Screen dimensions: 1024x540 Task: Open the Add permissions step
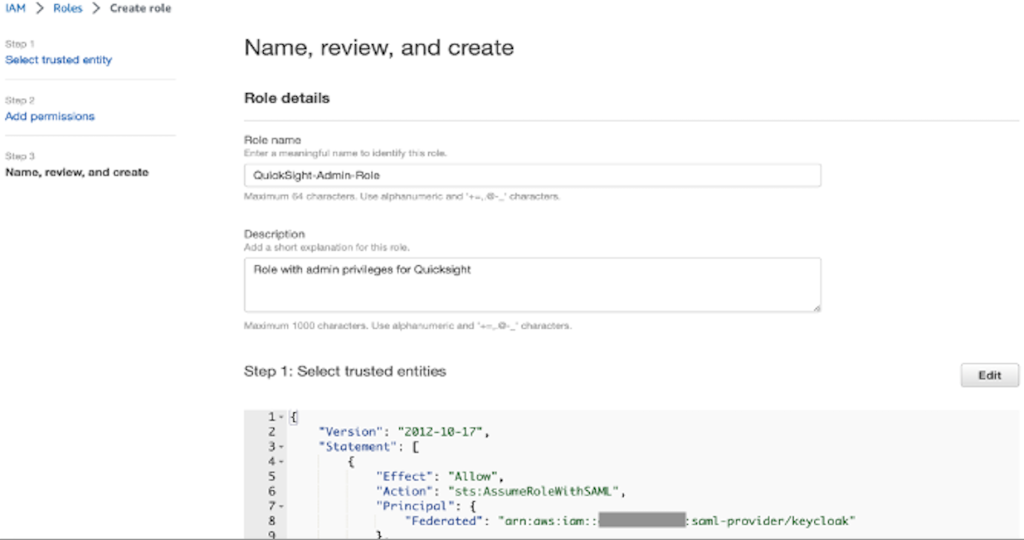[x=50, y=116]
